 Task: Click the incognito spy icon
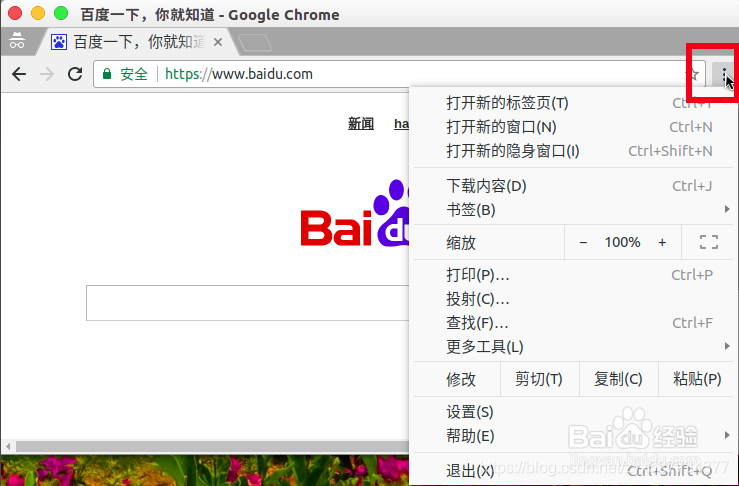17,41
